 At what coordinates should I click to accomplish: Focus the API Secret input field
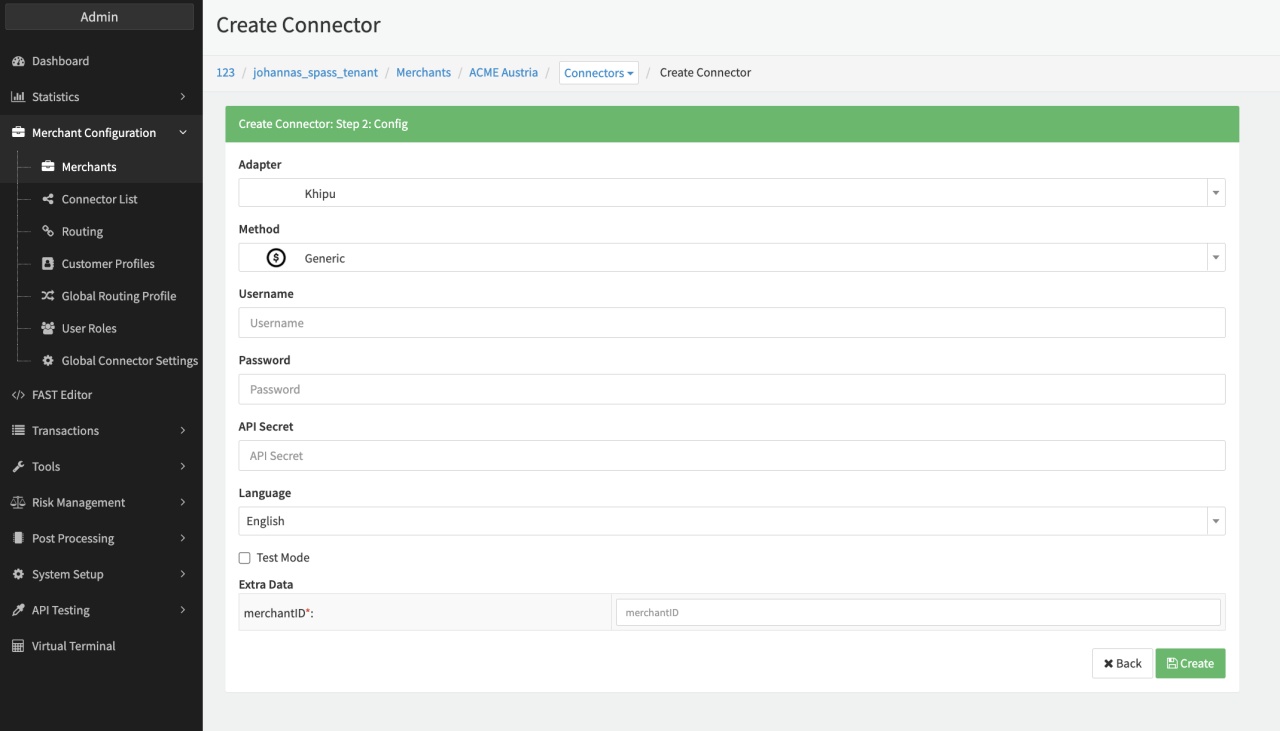coord(731,456)
